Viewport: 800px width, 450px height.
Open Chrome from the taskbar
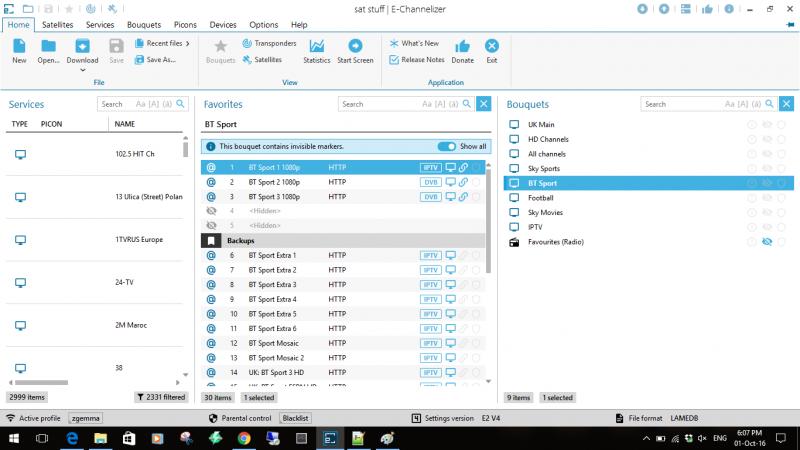tap(244, 438)
